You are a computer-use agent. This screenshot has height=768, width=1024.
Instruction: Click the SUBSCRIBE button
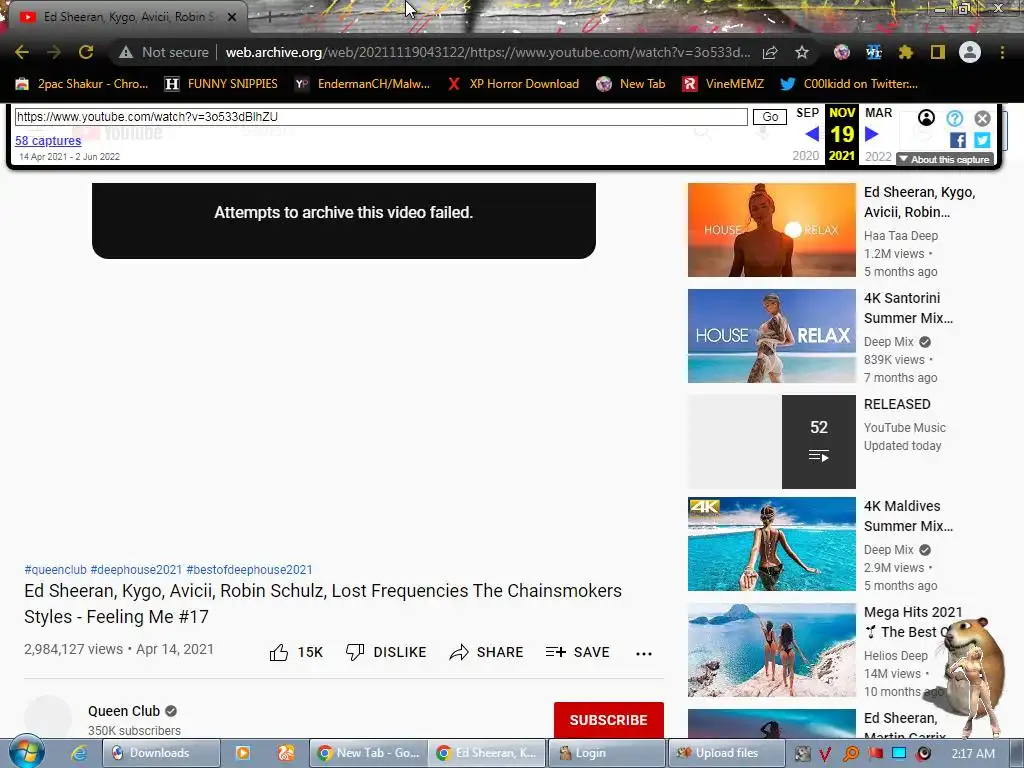pos(609,720)
